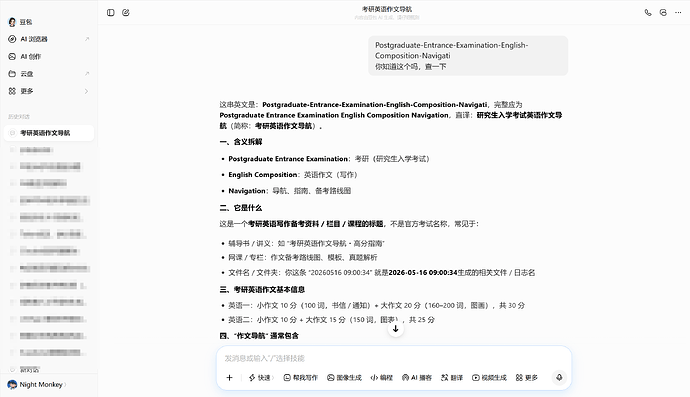690x397 pixels.
Task: Choose the 帮我写作 skill
Action: [301, 378]
